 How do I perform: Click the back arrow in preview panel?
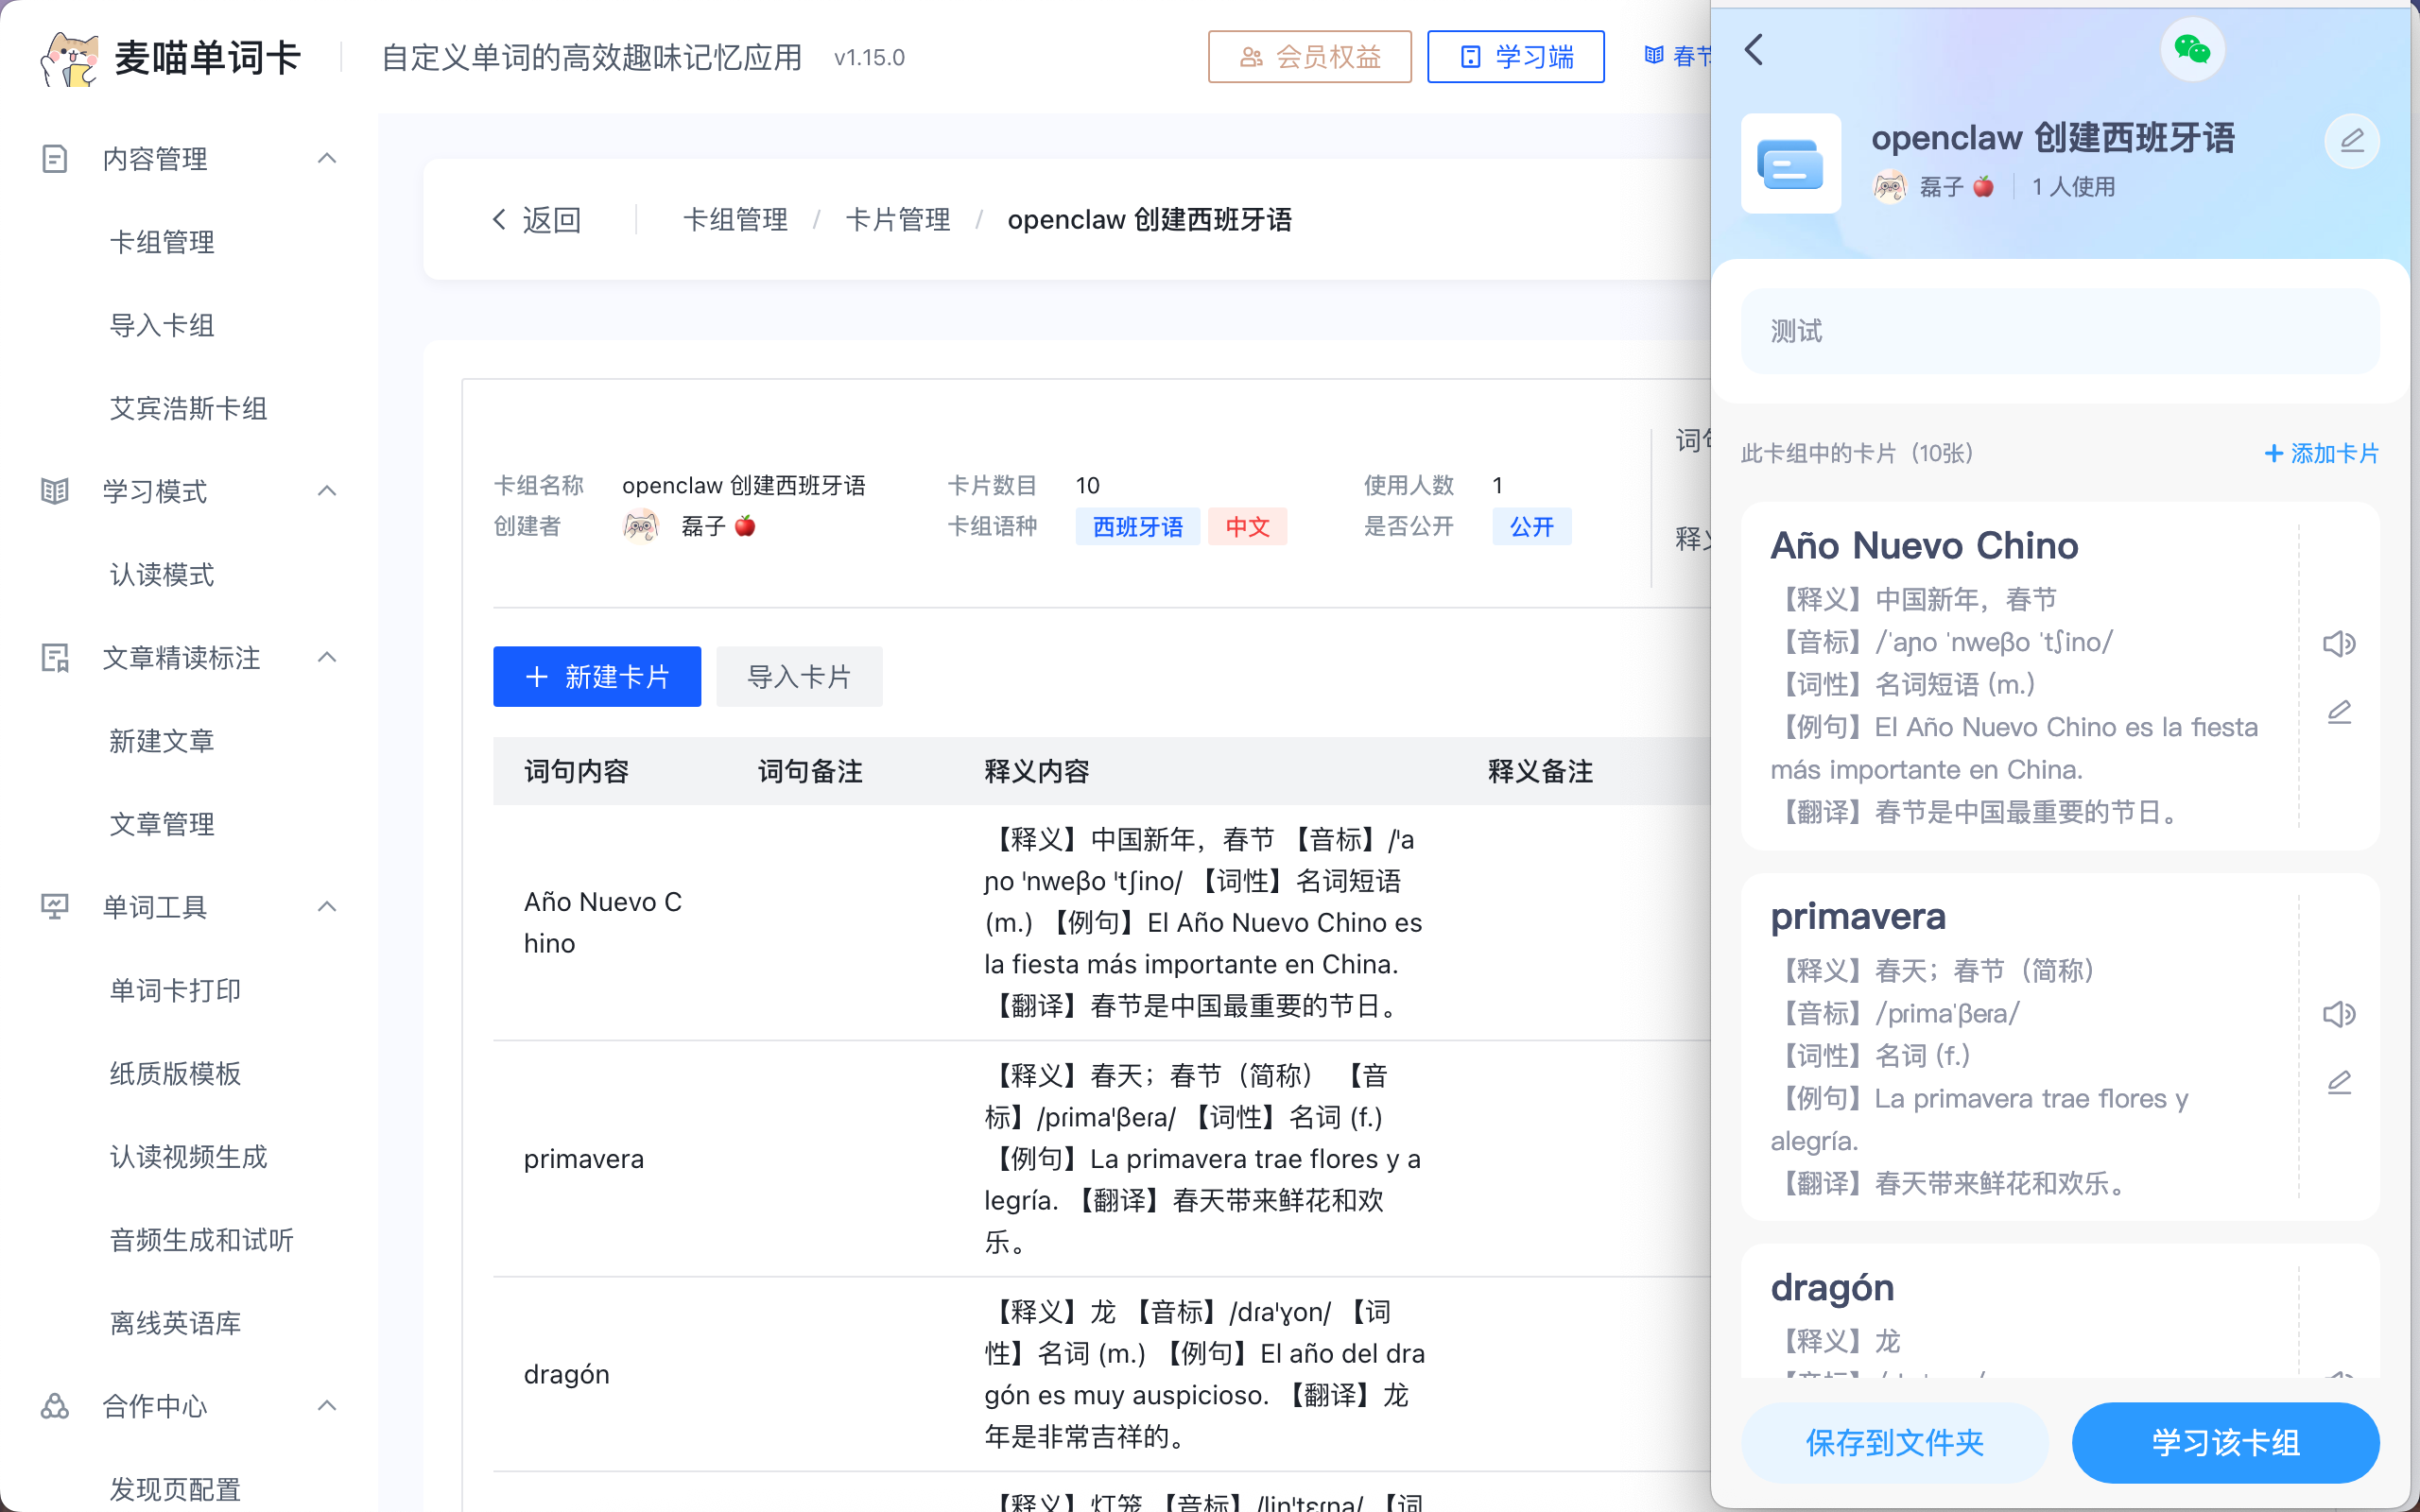pyautogui.click(x=1754, y=50)
